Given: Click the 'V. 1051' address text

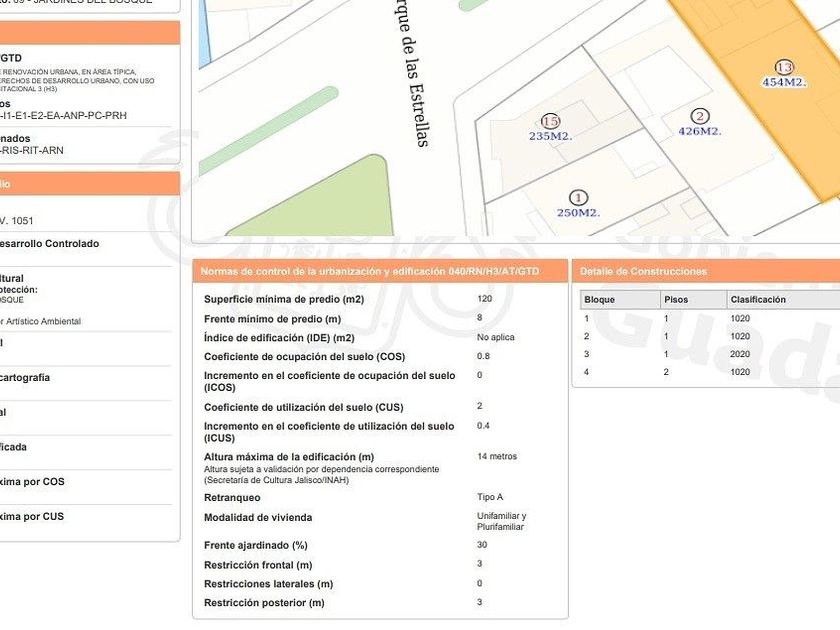Looking at the screenshot, I should click(x=17, y=221).
